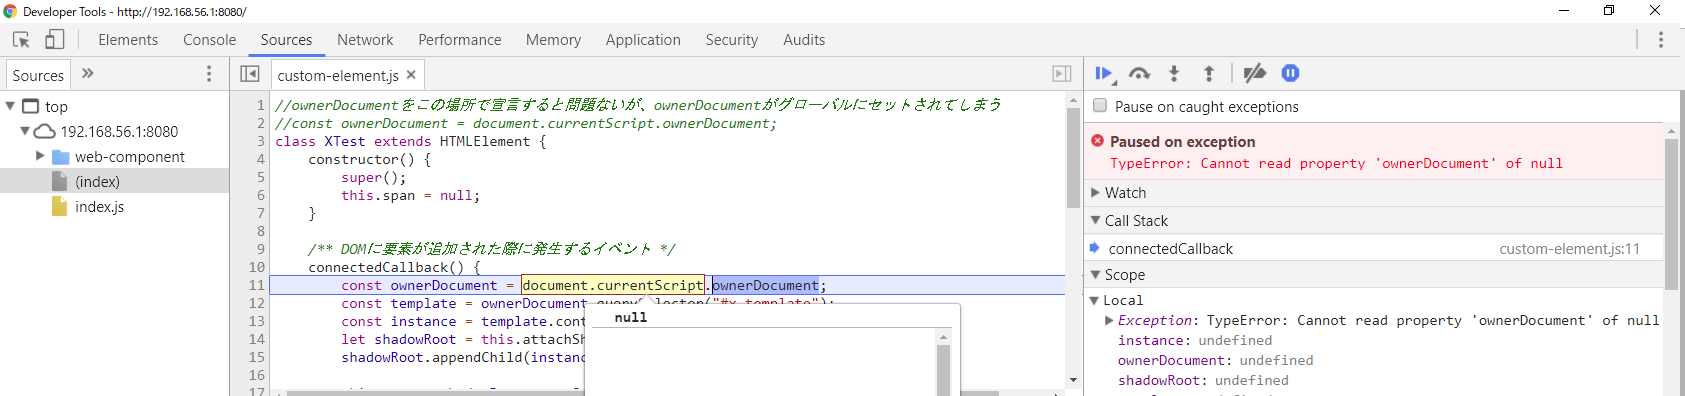Select the Sources navigator sub-tab

click(38, 75)
